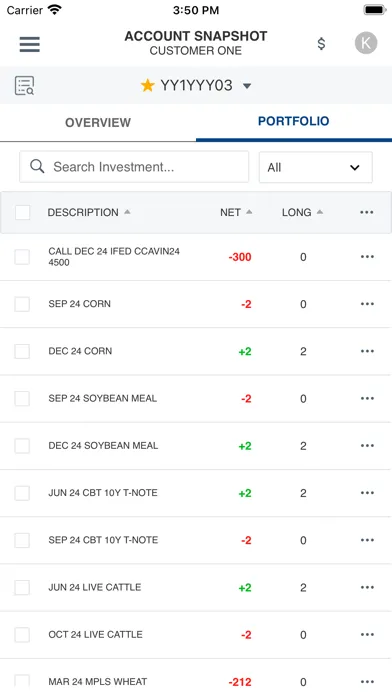Viewport: 392px width, 696px height.
Task: Select the DEC 24 CORN checkbox
Action: click(22, 351)
